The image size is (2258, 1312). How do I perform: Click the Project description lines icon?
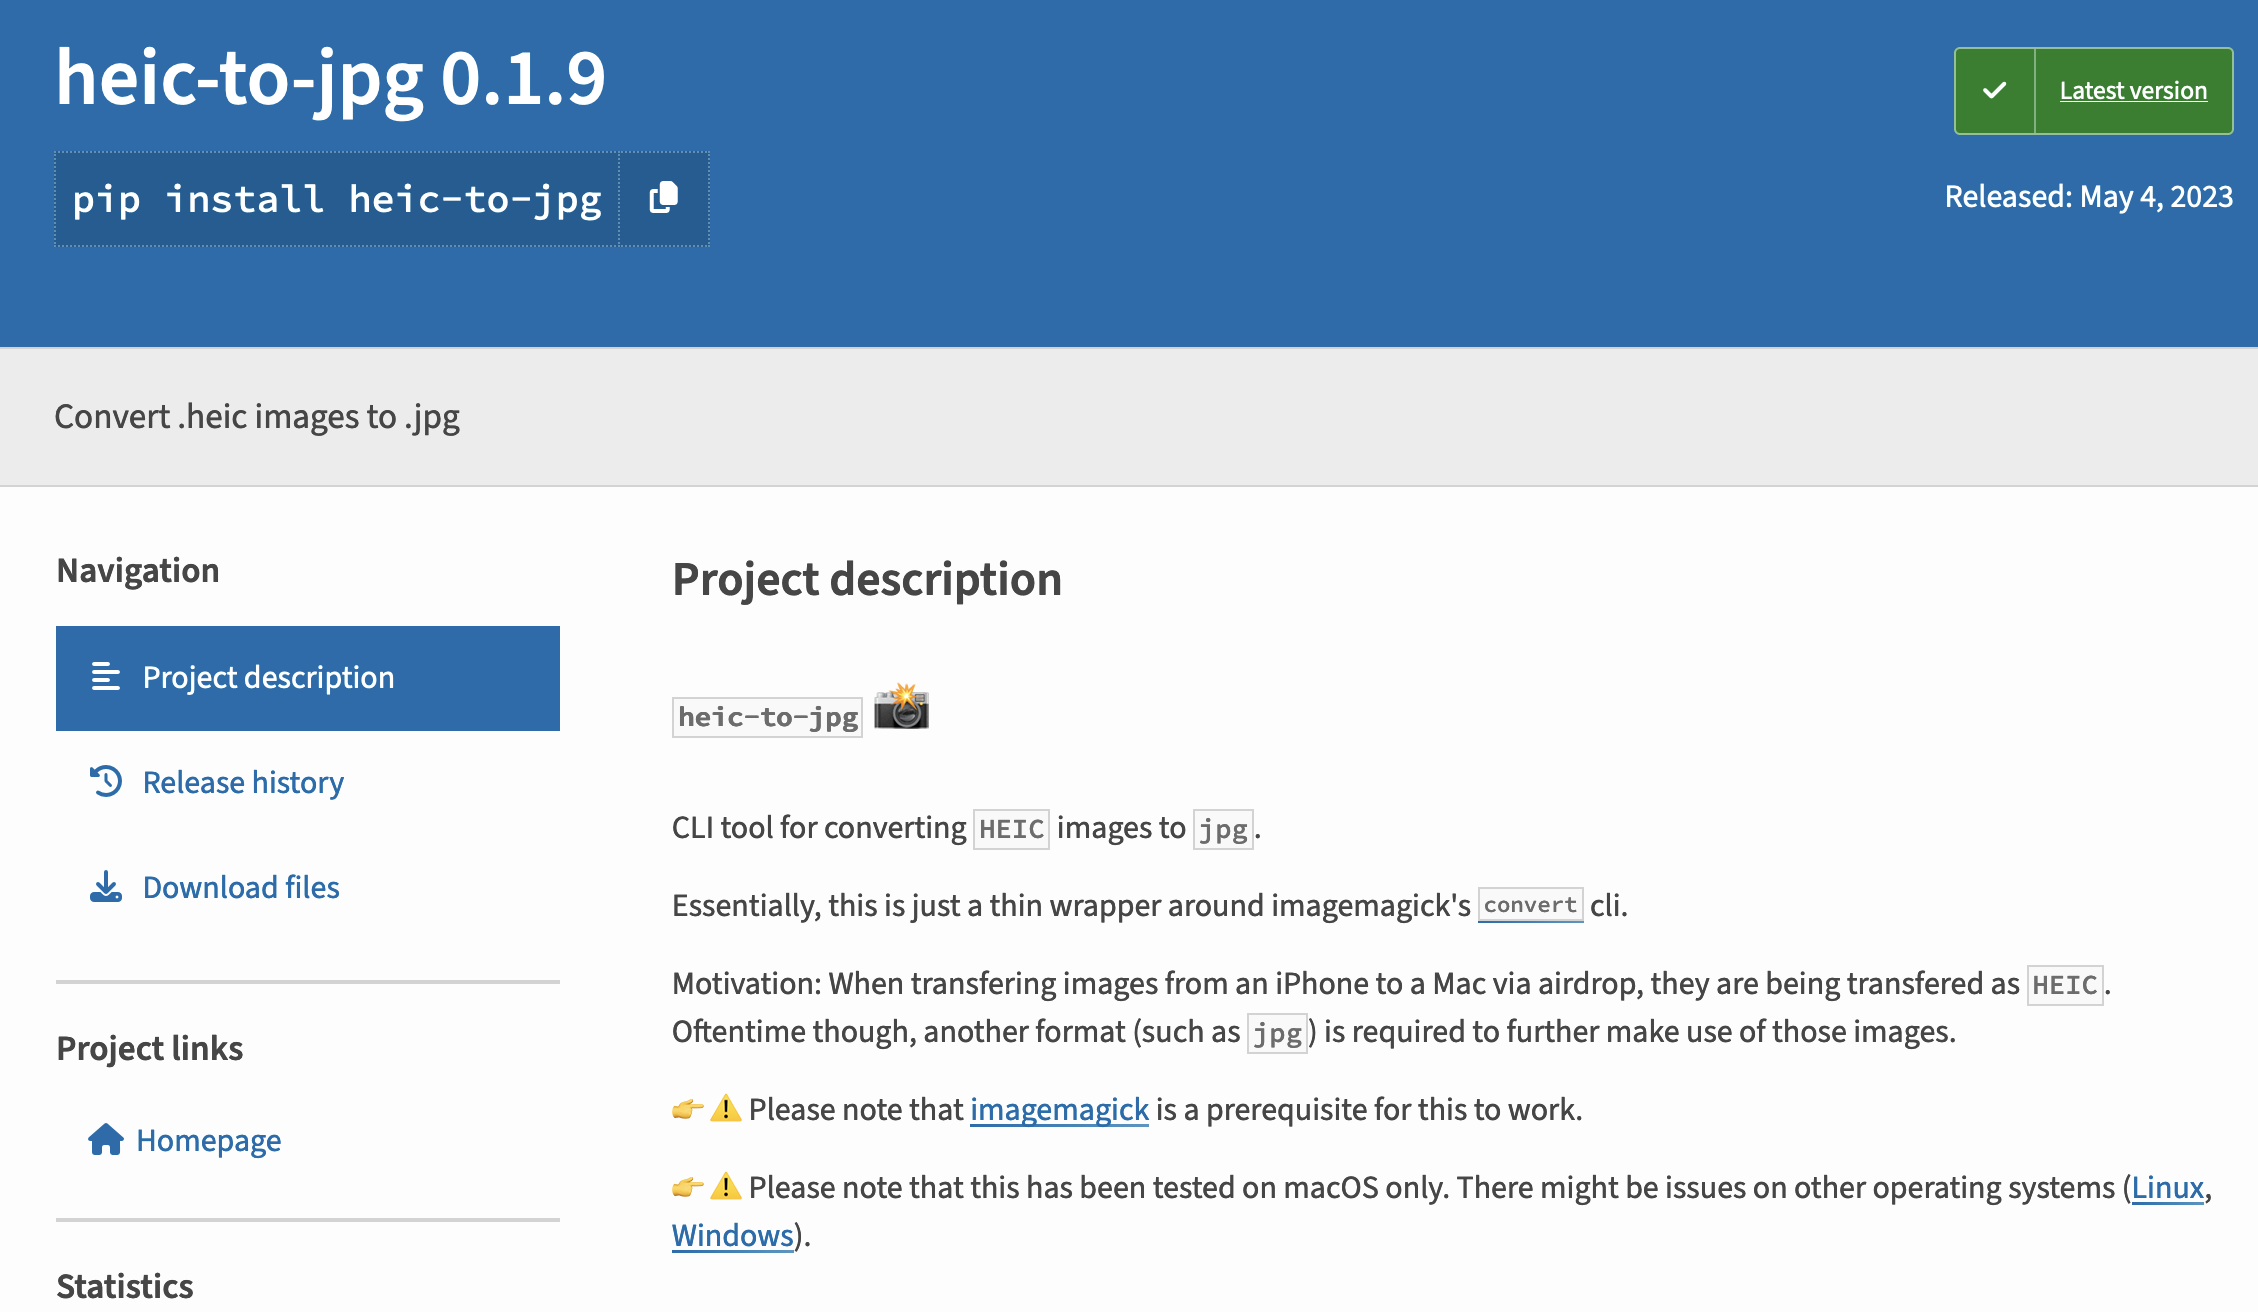(x=105, y=678)
